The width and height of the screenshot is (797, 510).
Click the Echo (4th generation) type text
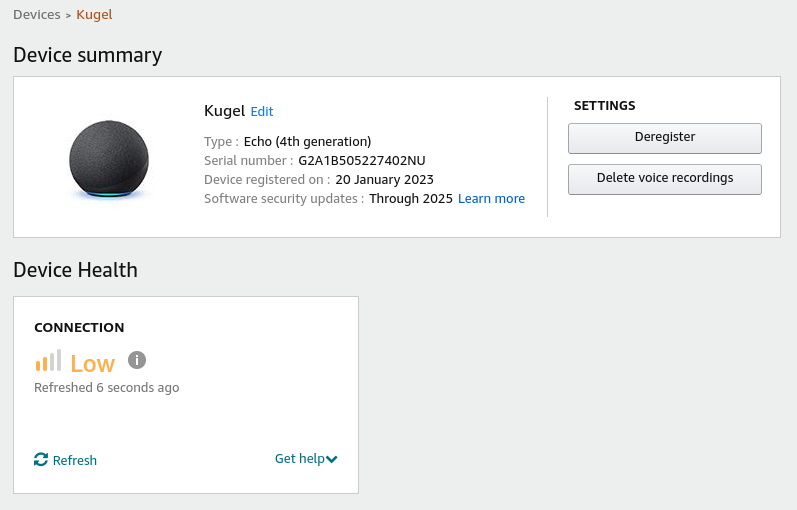[307, 141]
